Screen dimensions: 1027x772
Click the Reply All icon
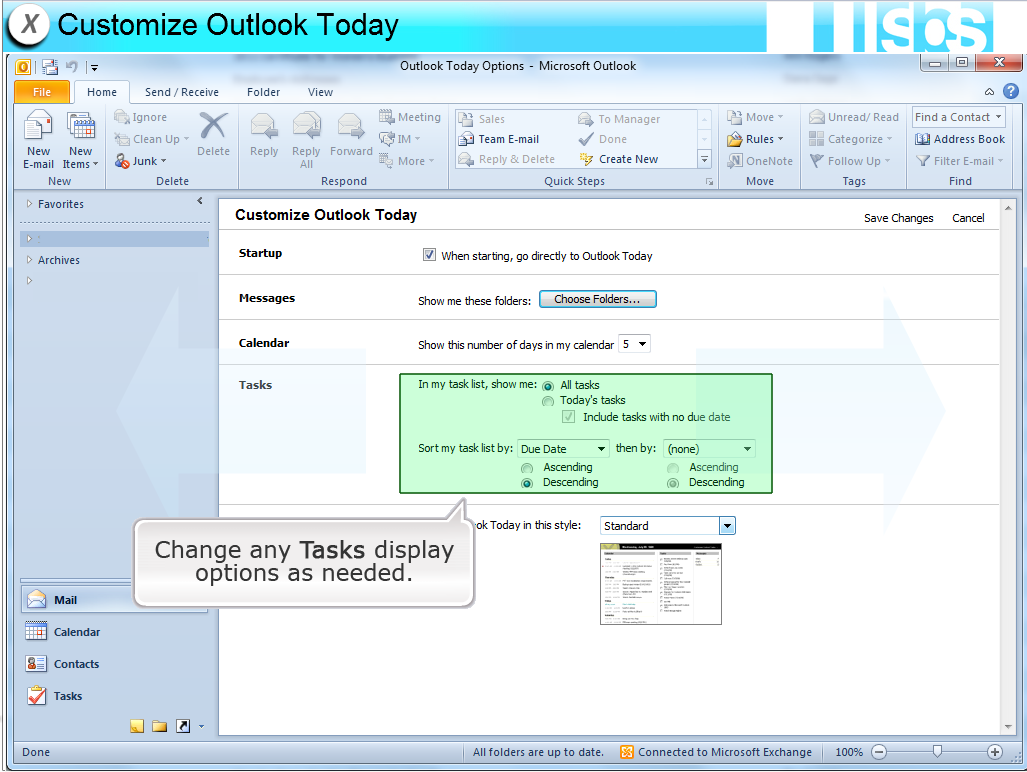click(306, 126)
